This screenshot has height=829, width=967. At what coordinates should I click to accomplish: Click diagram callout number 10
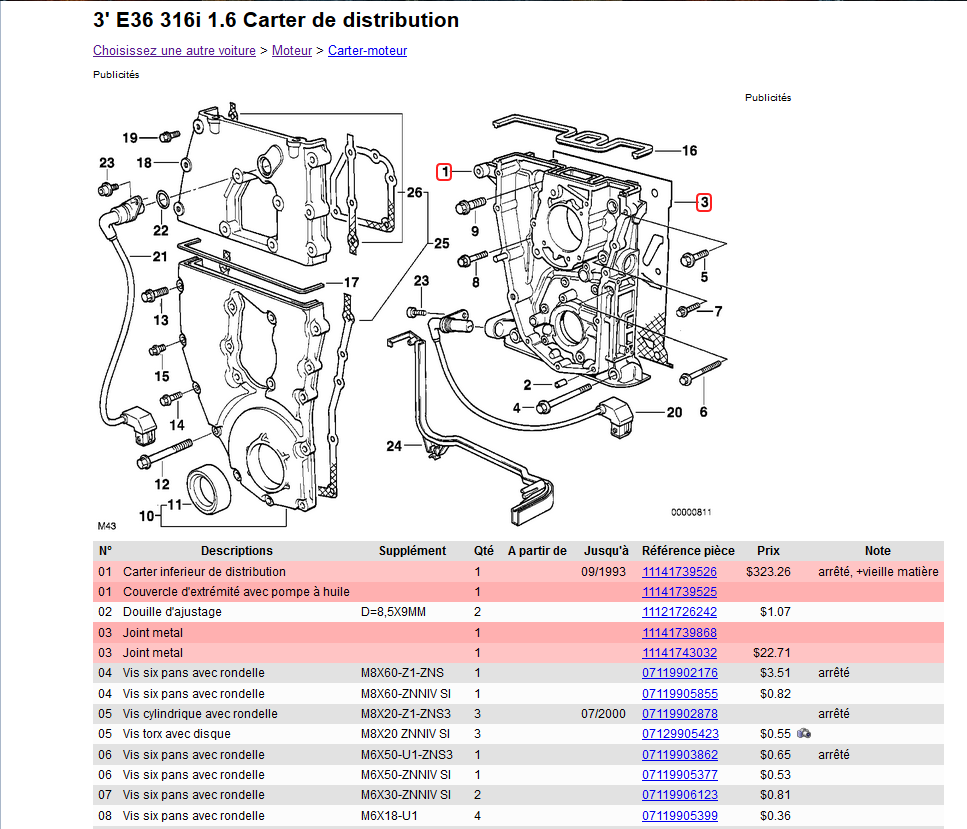(x=146, y=516)
